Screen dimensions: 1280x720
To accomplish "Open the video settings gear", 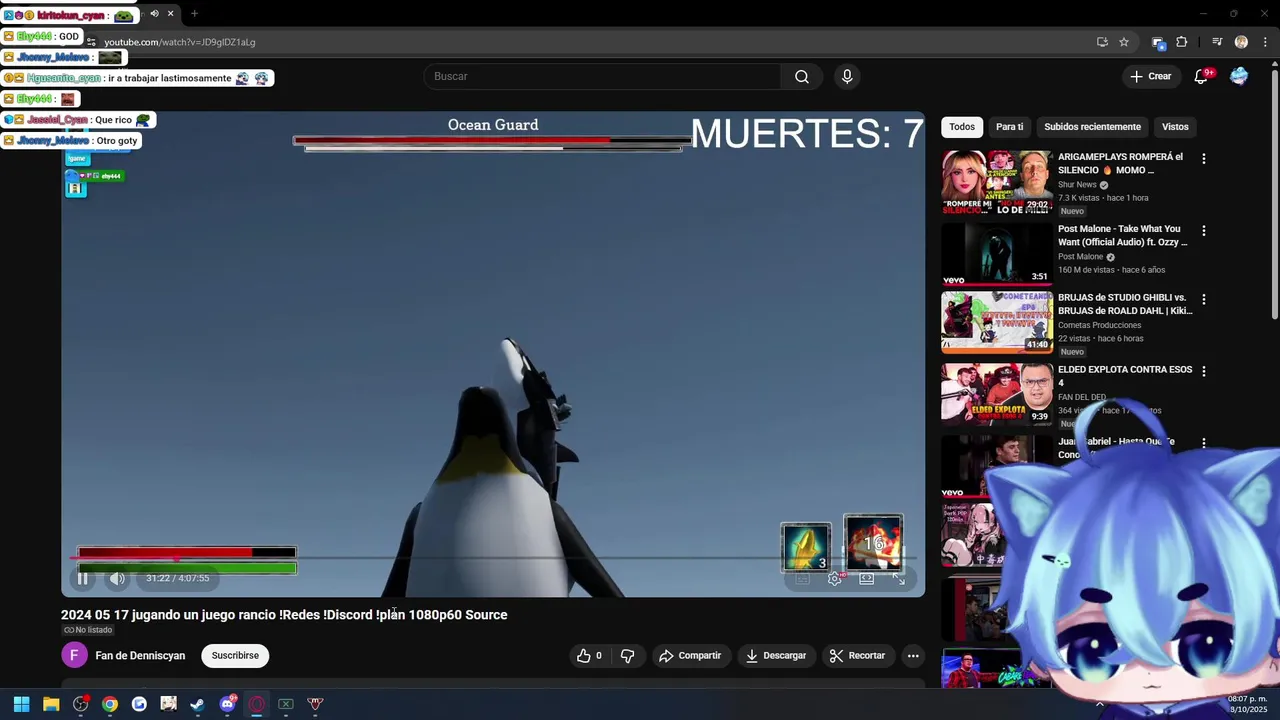I will pos(834,578).
